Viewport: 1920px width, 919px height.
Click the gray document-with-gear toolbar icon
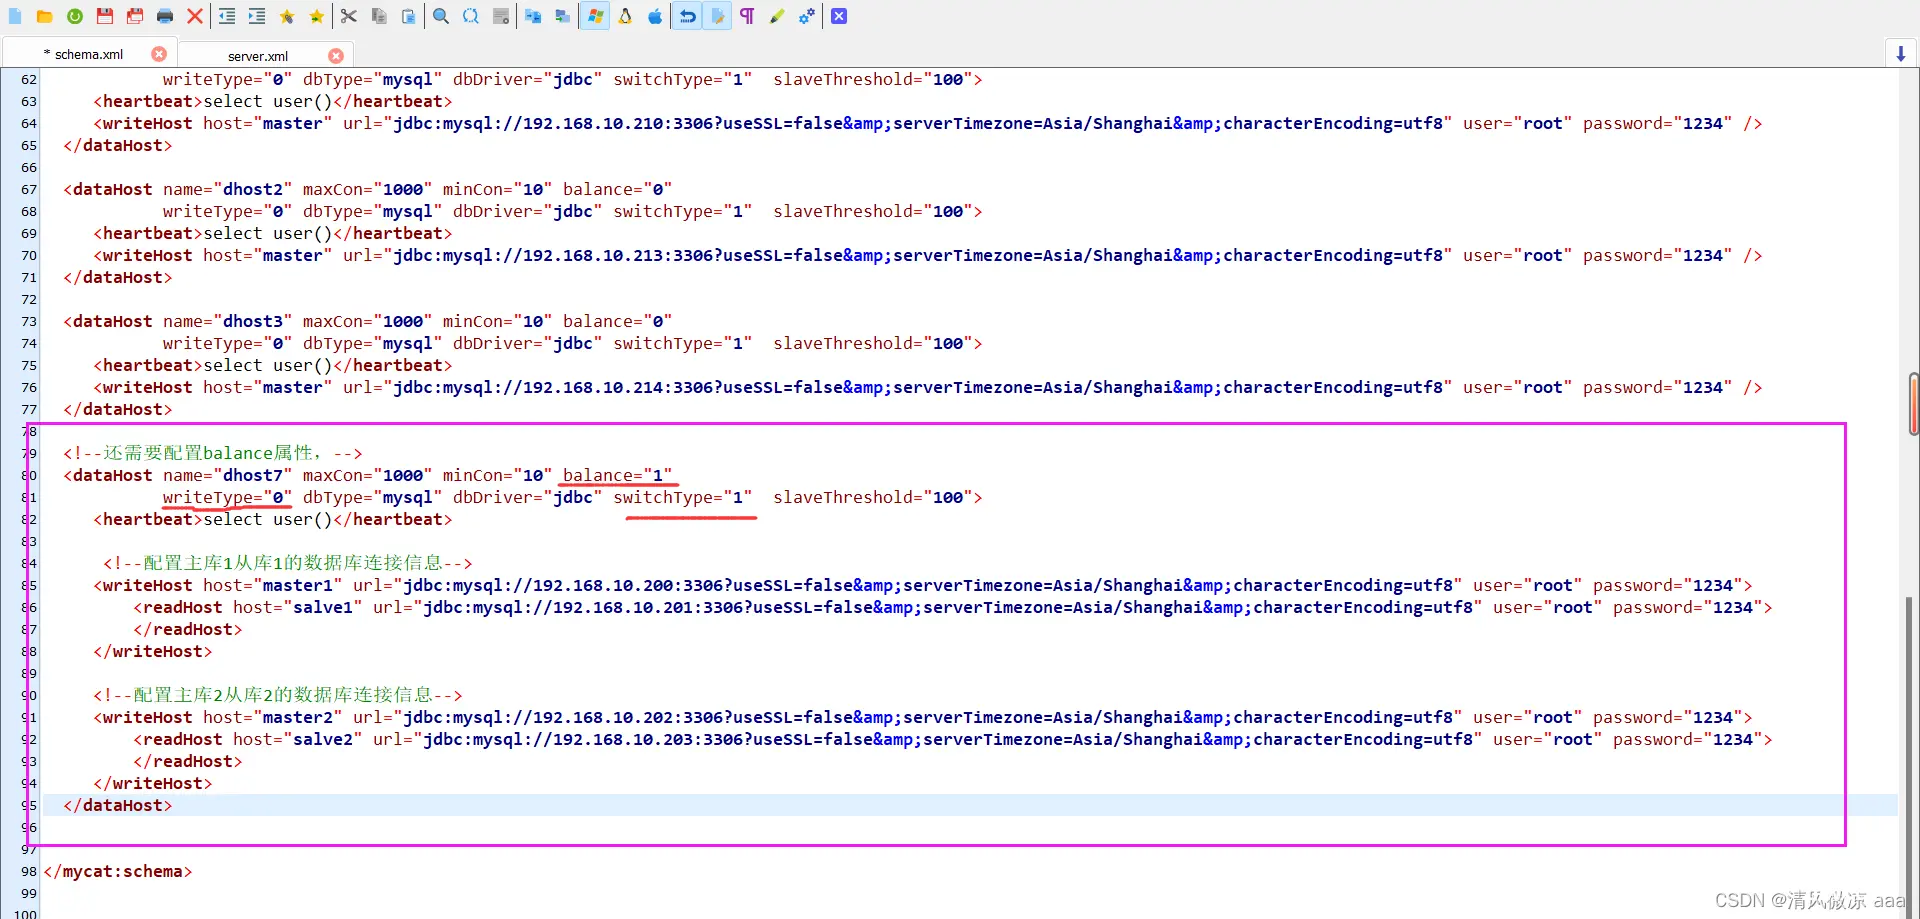coord(501,16)
